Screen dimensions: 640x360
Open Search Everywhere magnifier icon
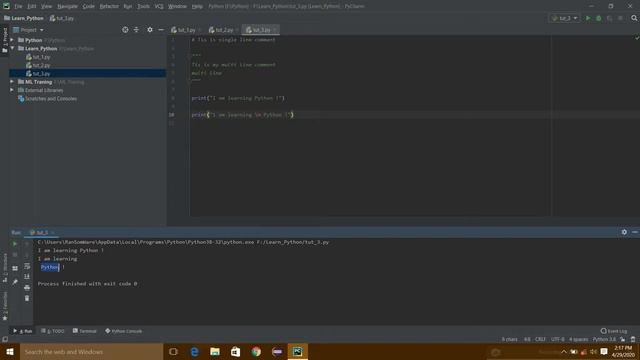click(x=634, y=18)
